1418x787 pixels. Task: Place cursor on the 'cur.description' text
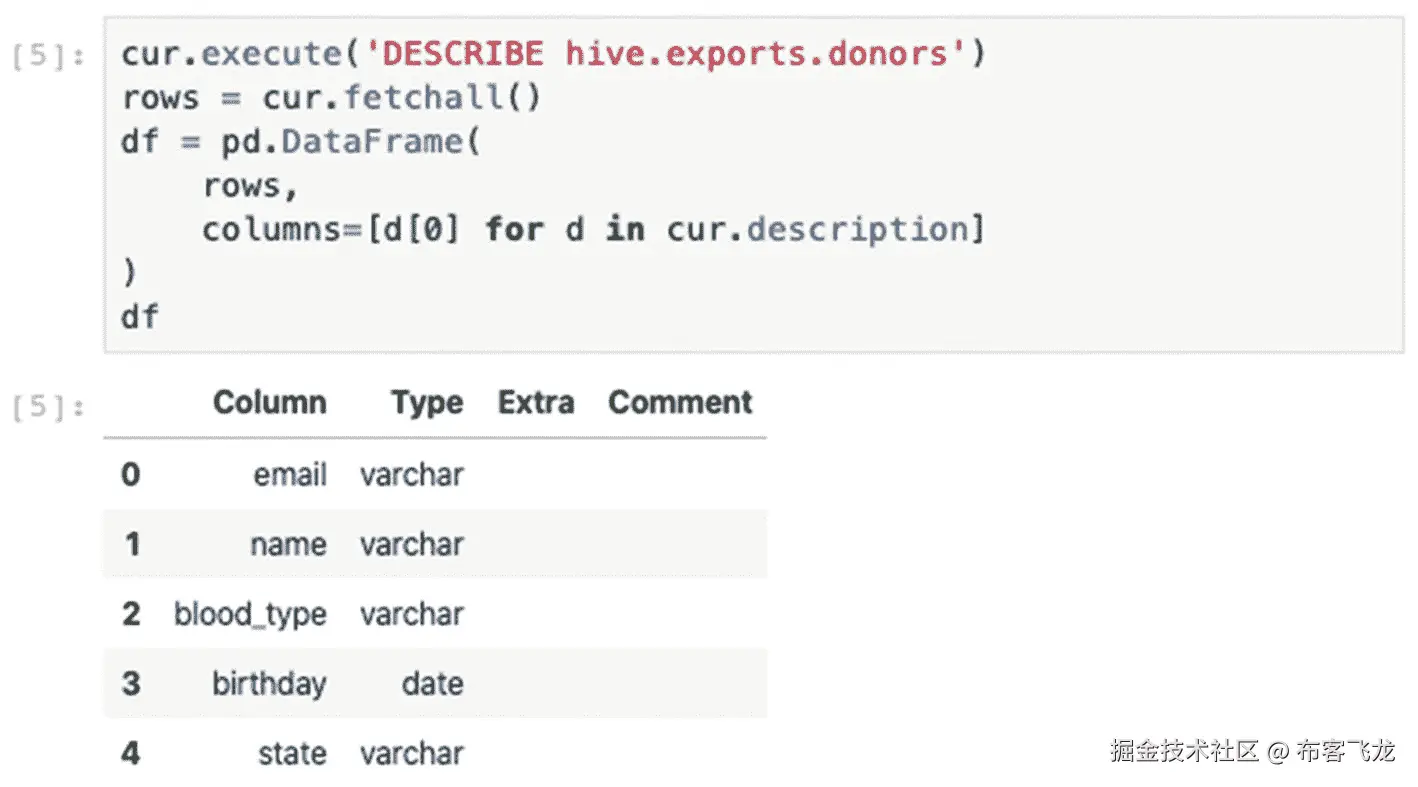click(817, 230)
